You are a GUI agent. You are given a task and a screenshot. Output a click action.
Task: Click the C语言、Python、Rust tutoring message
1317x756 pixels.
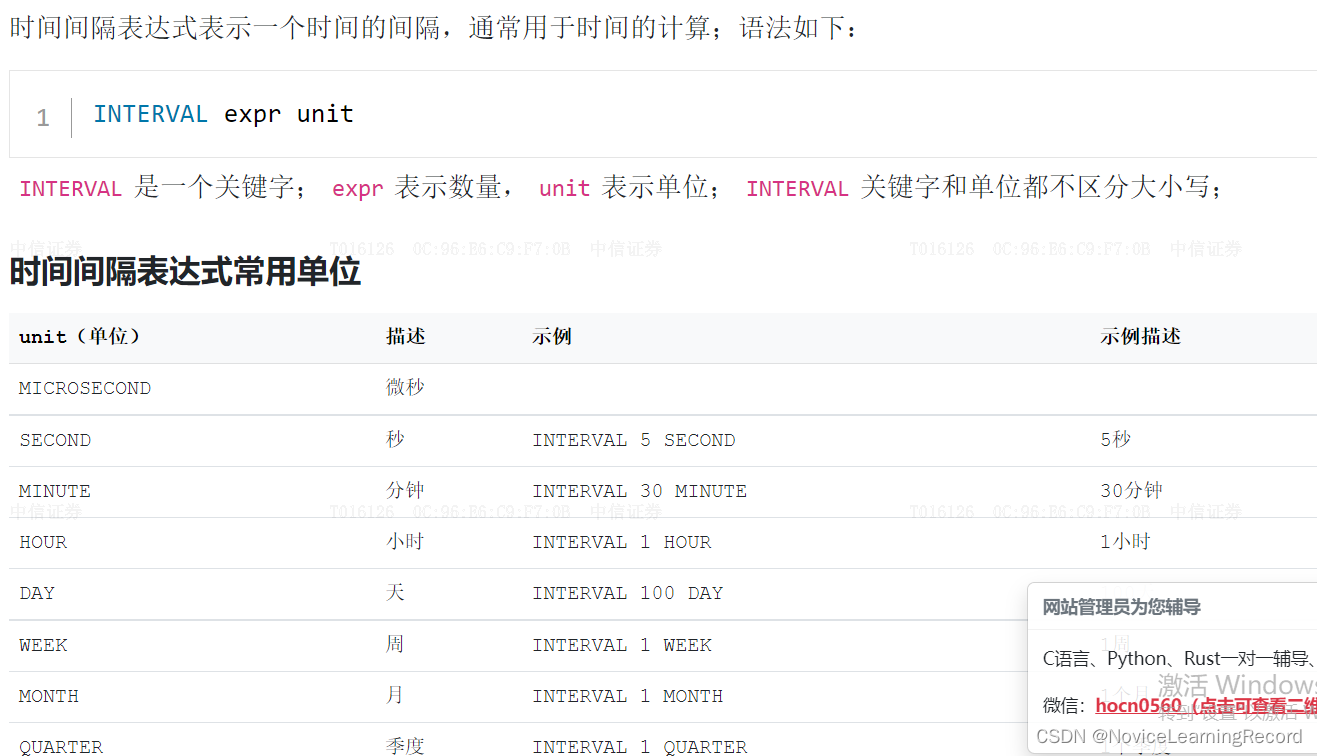[x=1170, y=658]
